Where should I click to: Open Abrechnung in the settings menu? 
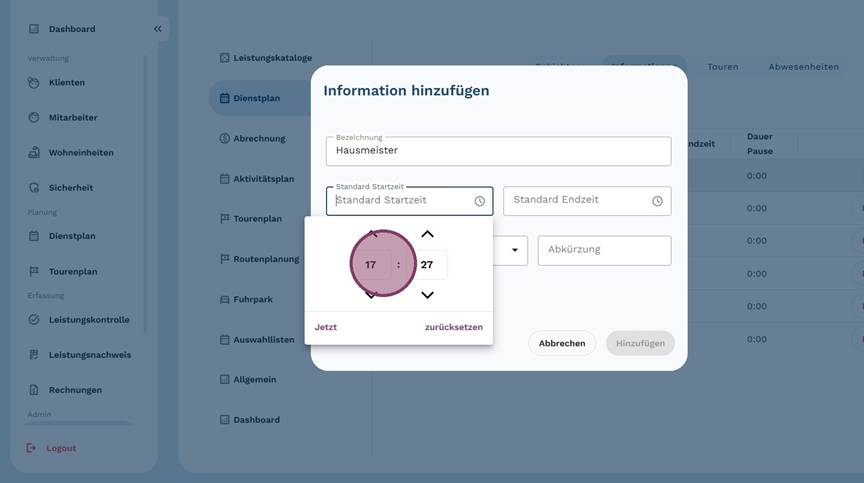(259, 138)
